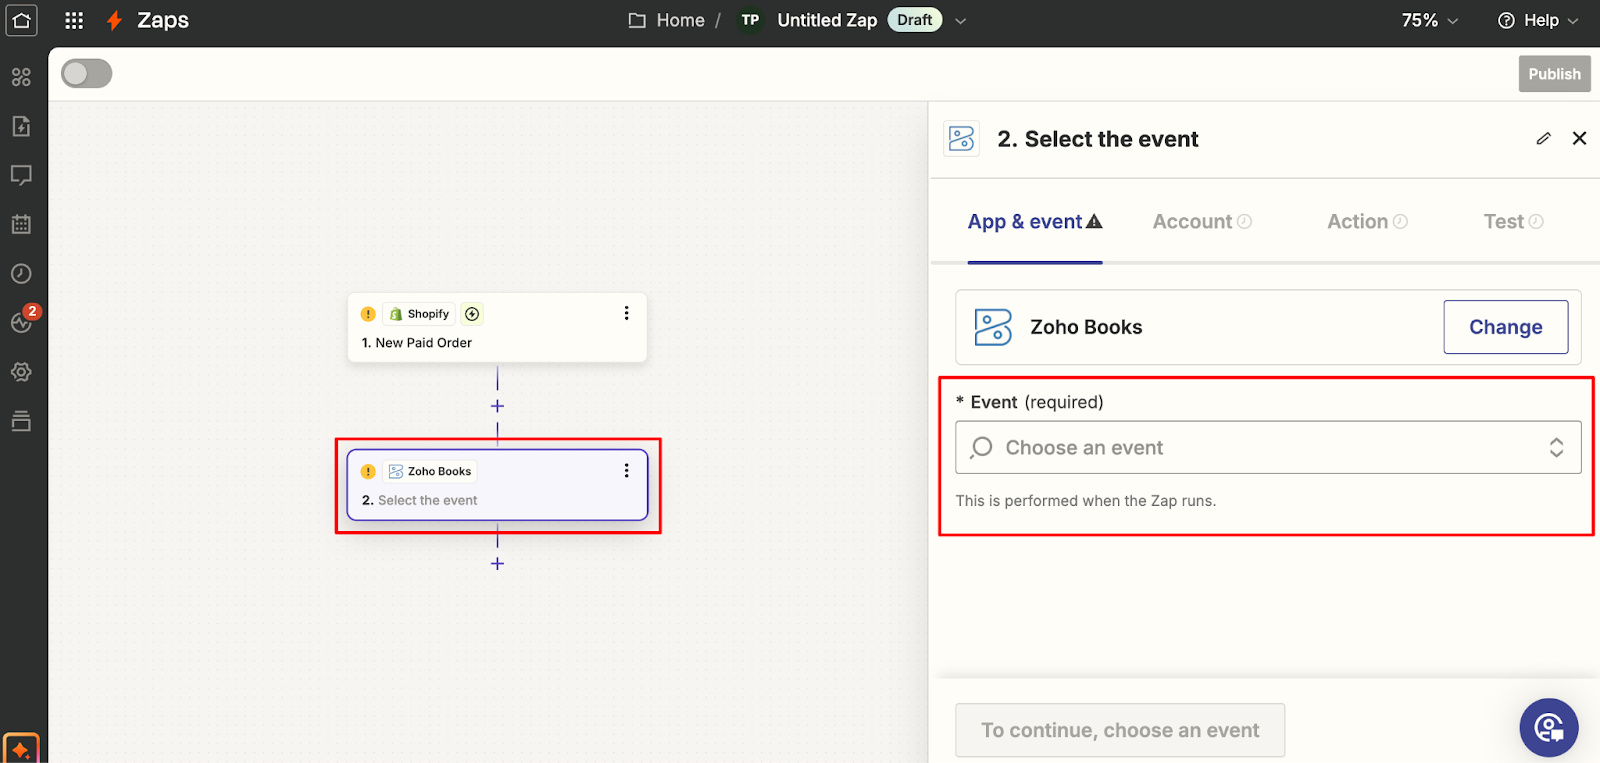The width and height of the screenshot is (1600, 763).
Task: Click the Zoho Books icon in the panel header
Action: point(962,138)
